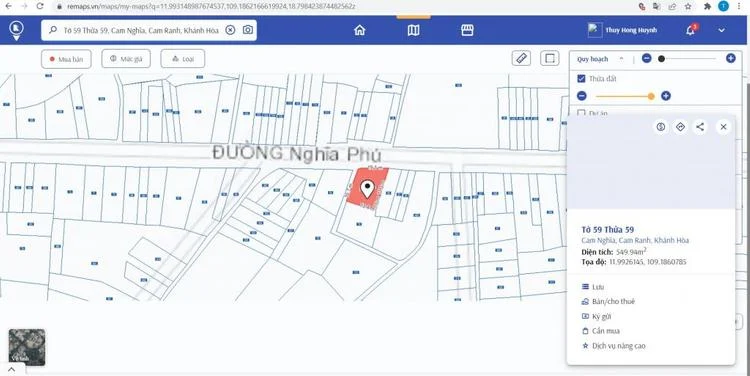Toggle the Mua bán filter

coord(66,59)
